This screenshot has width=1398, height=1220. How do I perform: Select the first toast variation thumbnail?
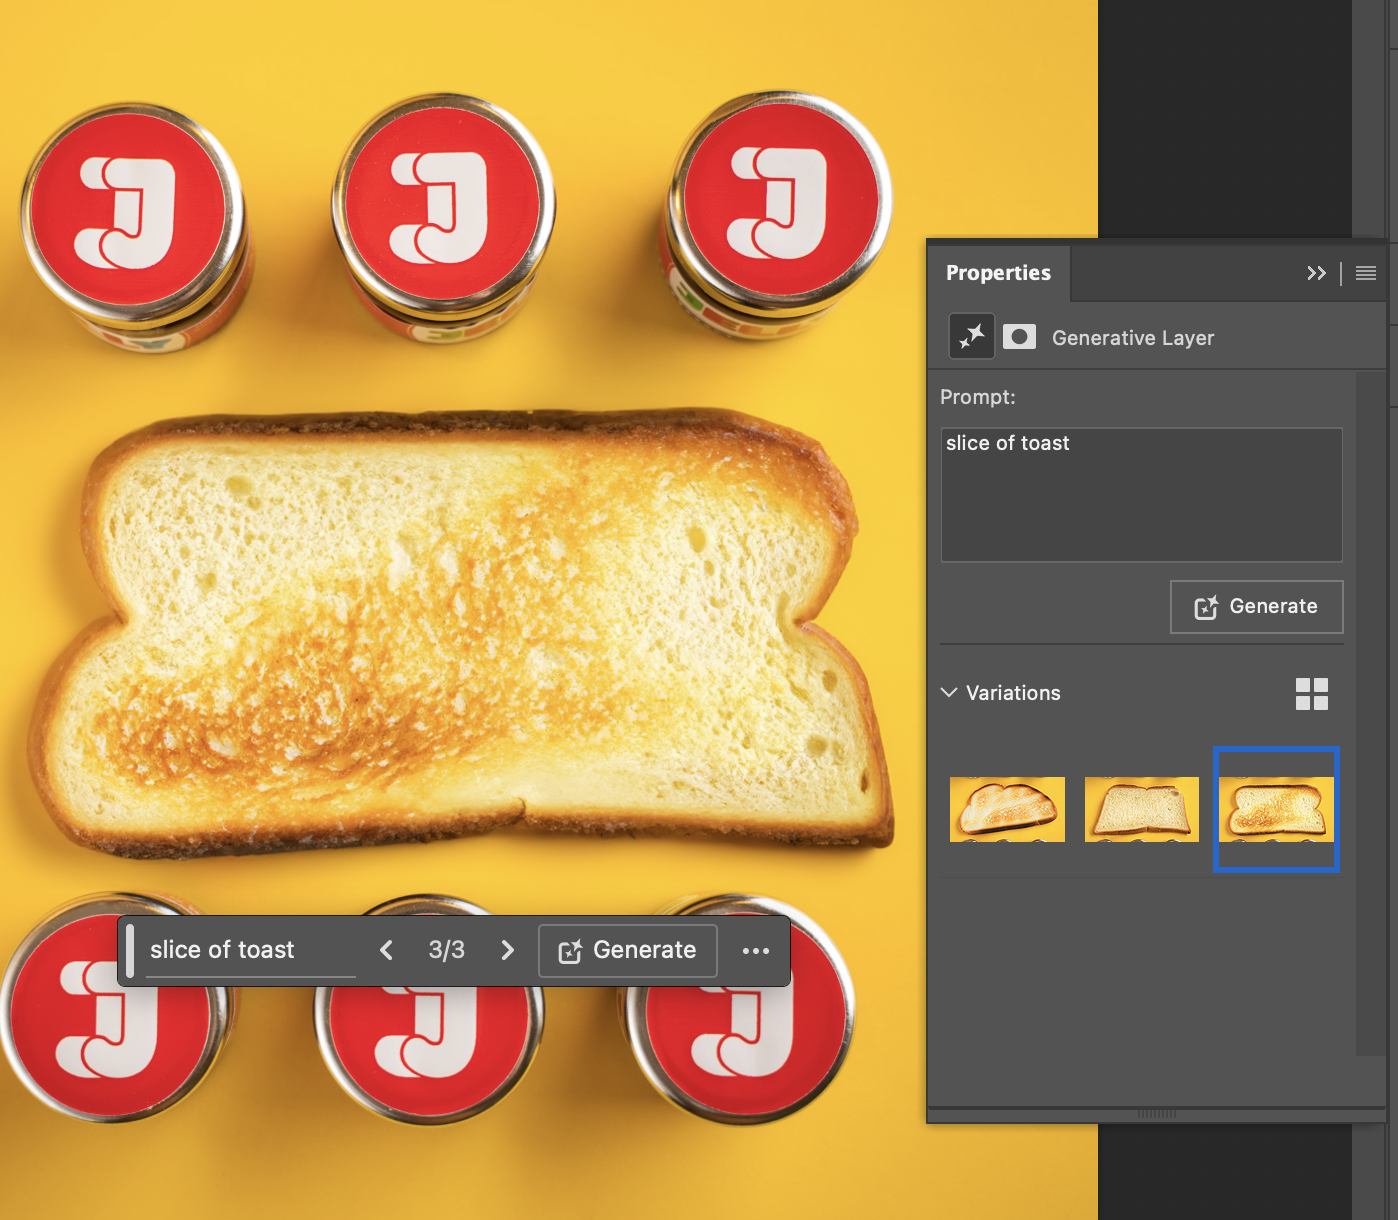tap(1007, 809)
